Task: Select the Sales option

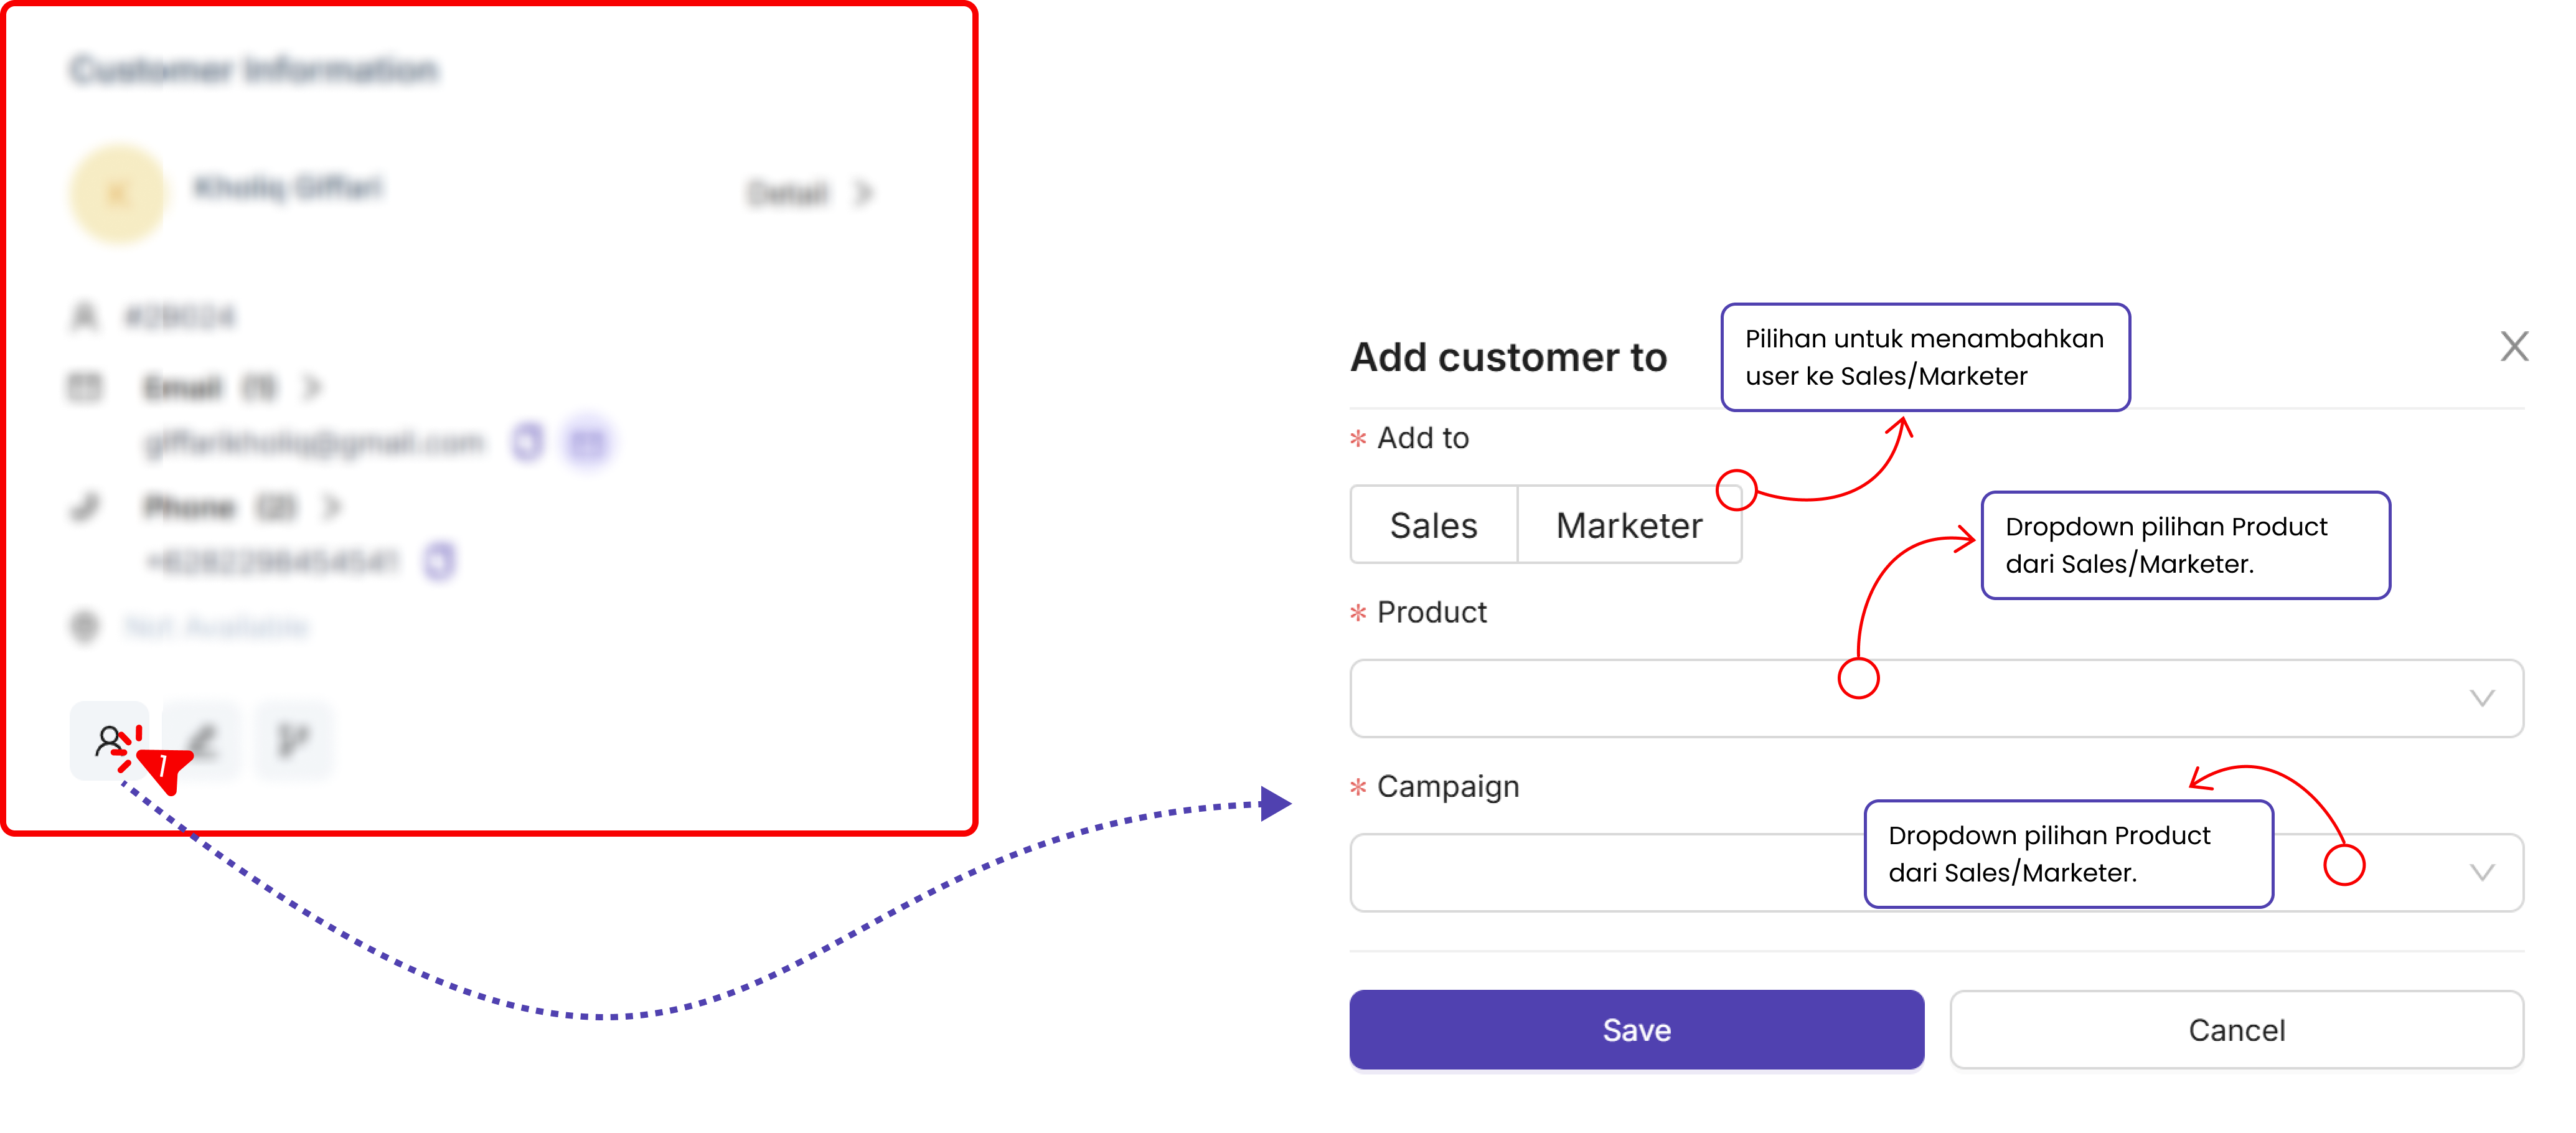Action: 1433,525
